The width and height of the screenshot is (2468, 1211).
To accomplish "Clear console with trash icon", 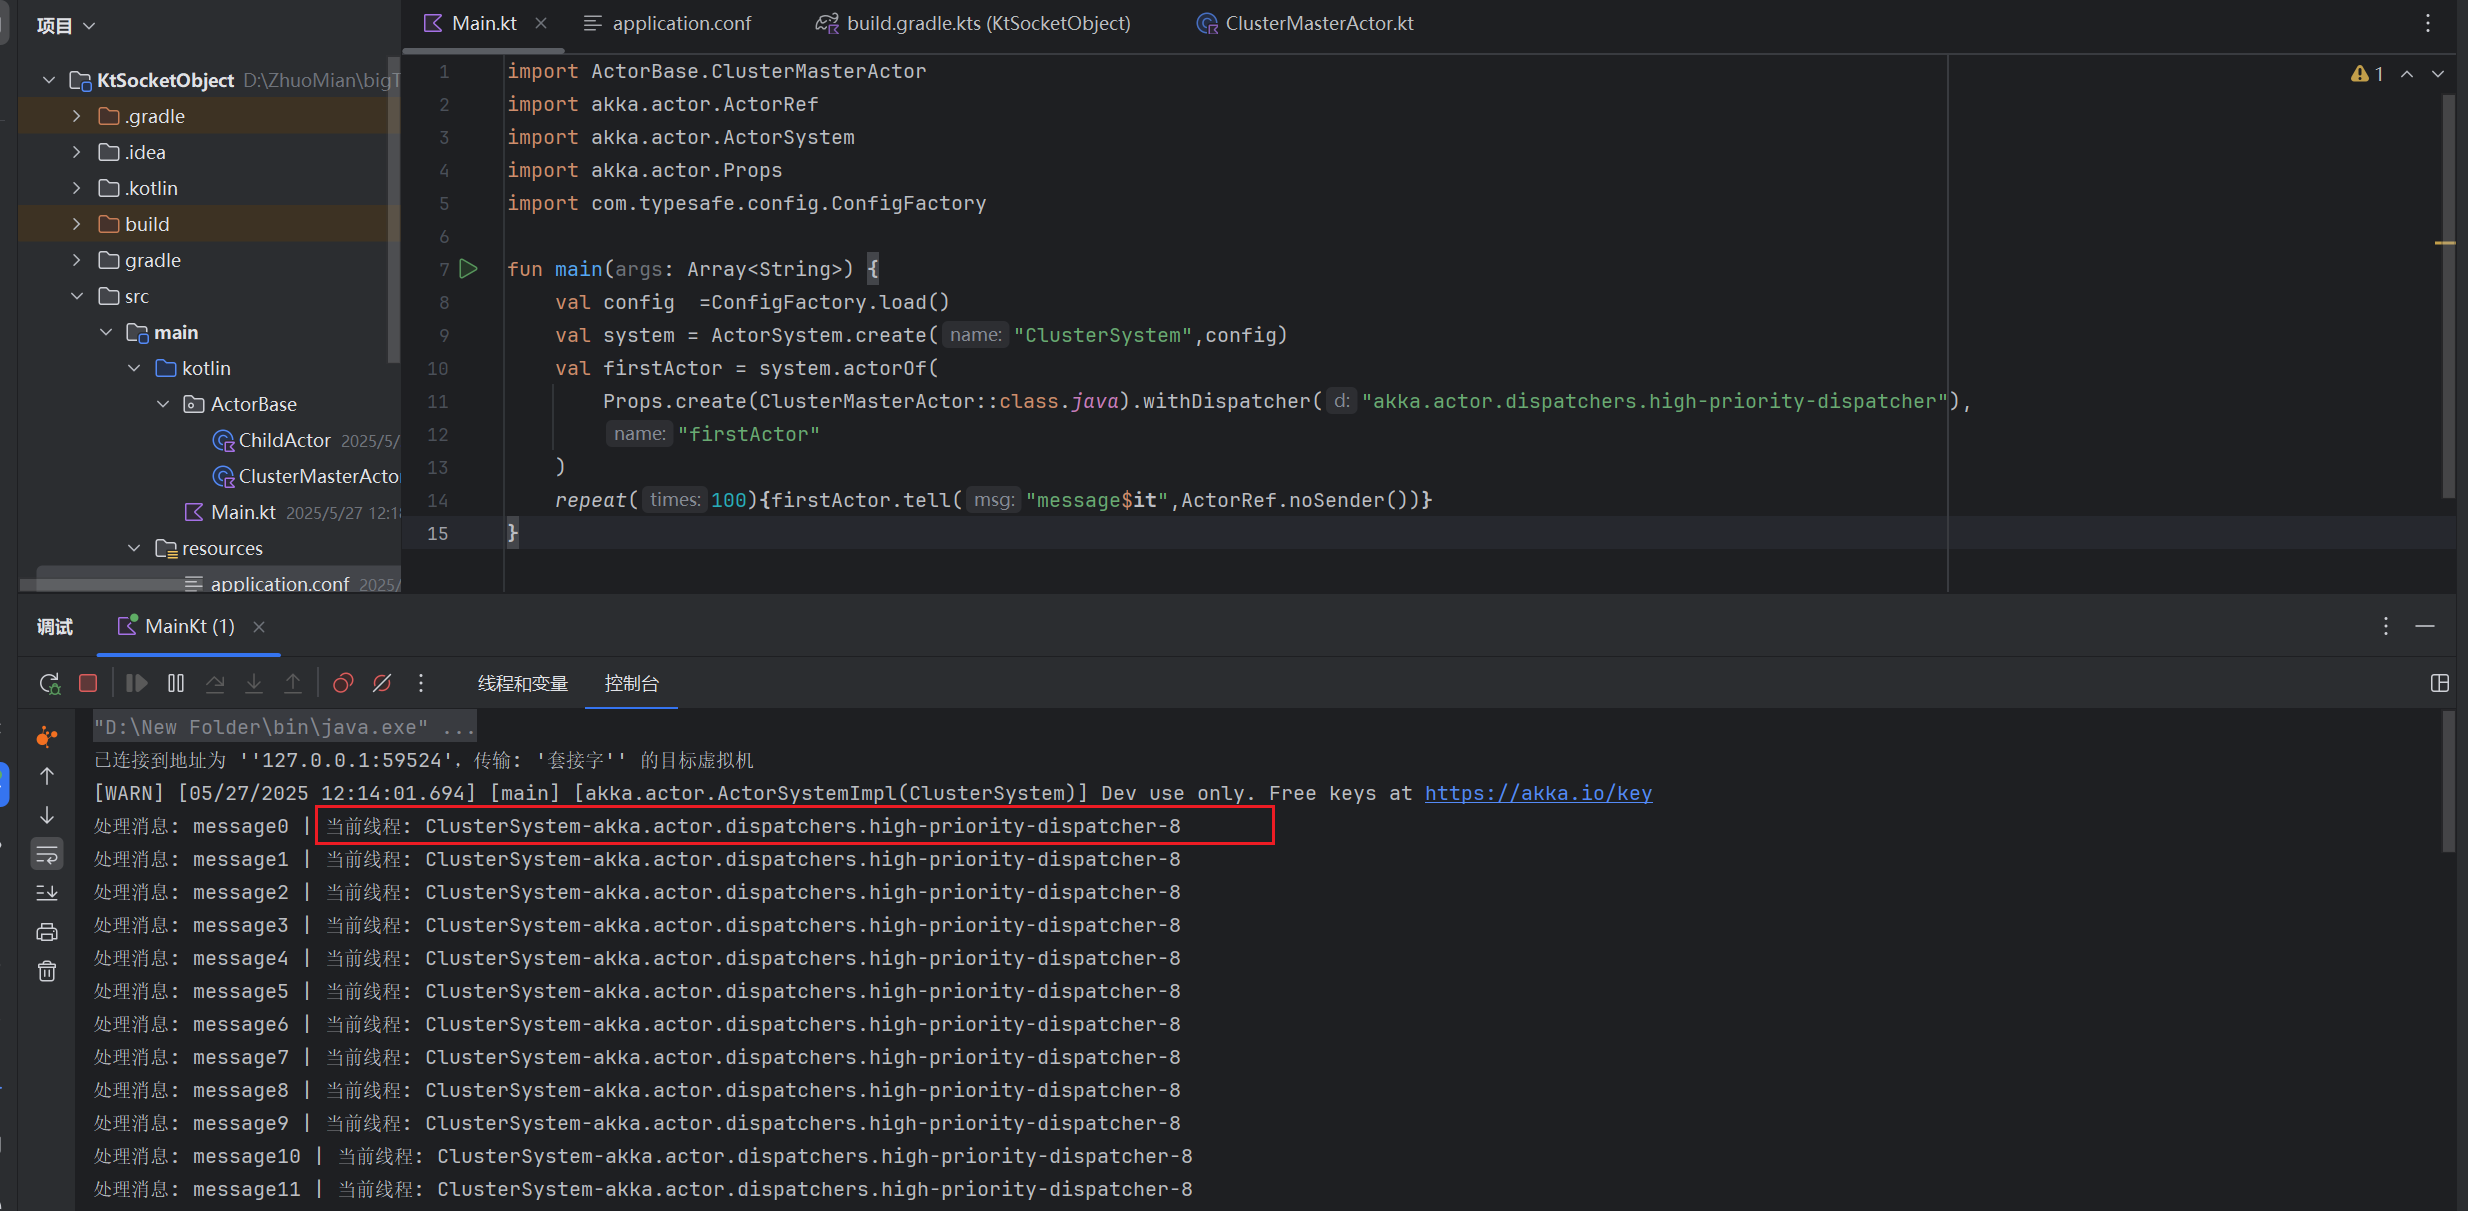I will (47, 971).
